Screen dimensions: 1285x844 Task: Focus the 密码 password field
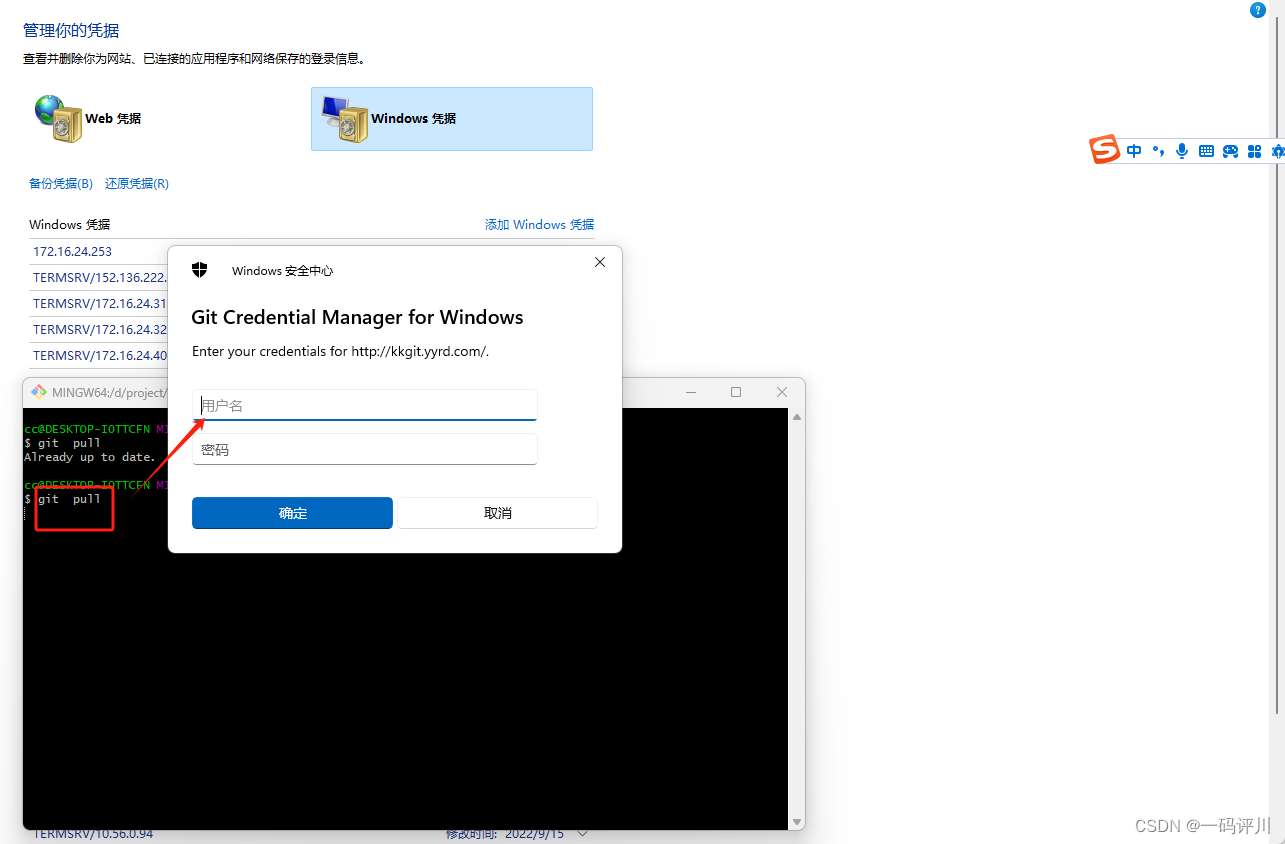[365, 449]
